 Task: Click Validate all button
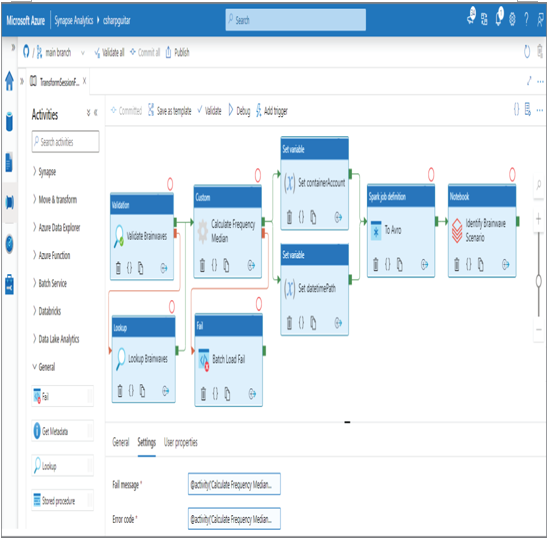pyautogui.click(x=110, y=53)
